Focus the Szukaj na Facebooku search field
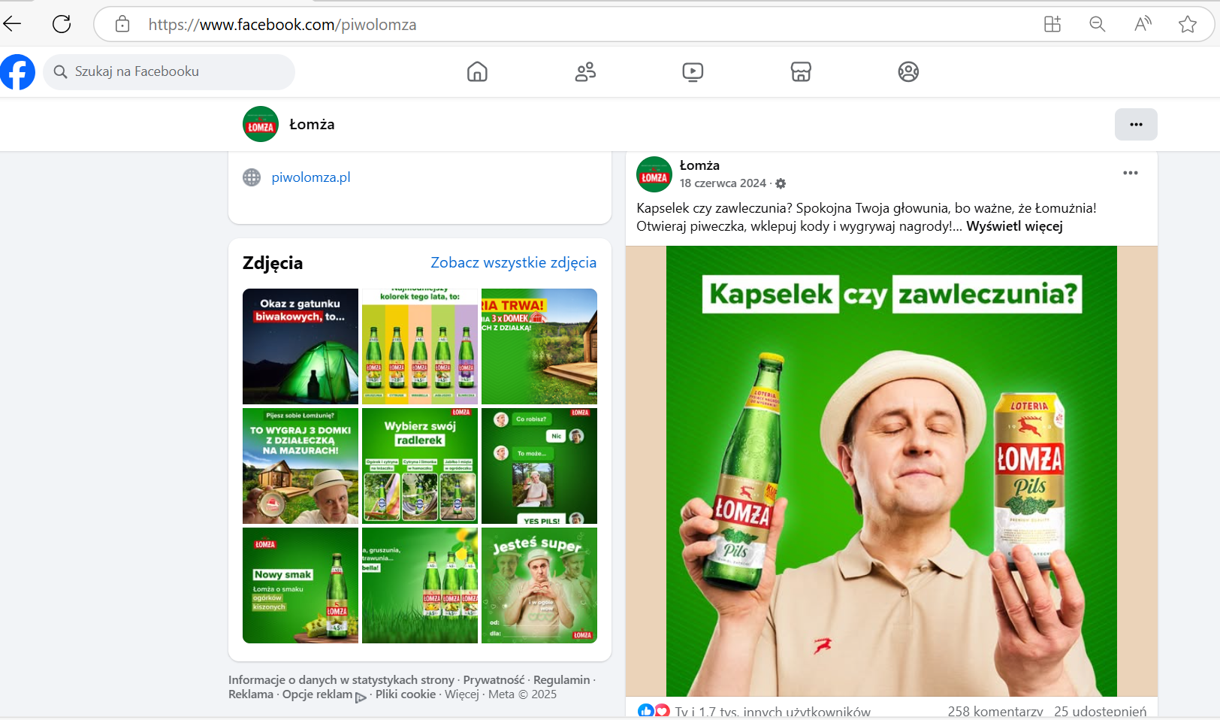This screenshot has height=720, width=1220. tap(169, 72)
